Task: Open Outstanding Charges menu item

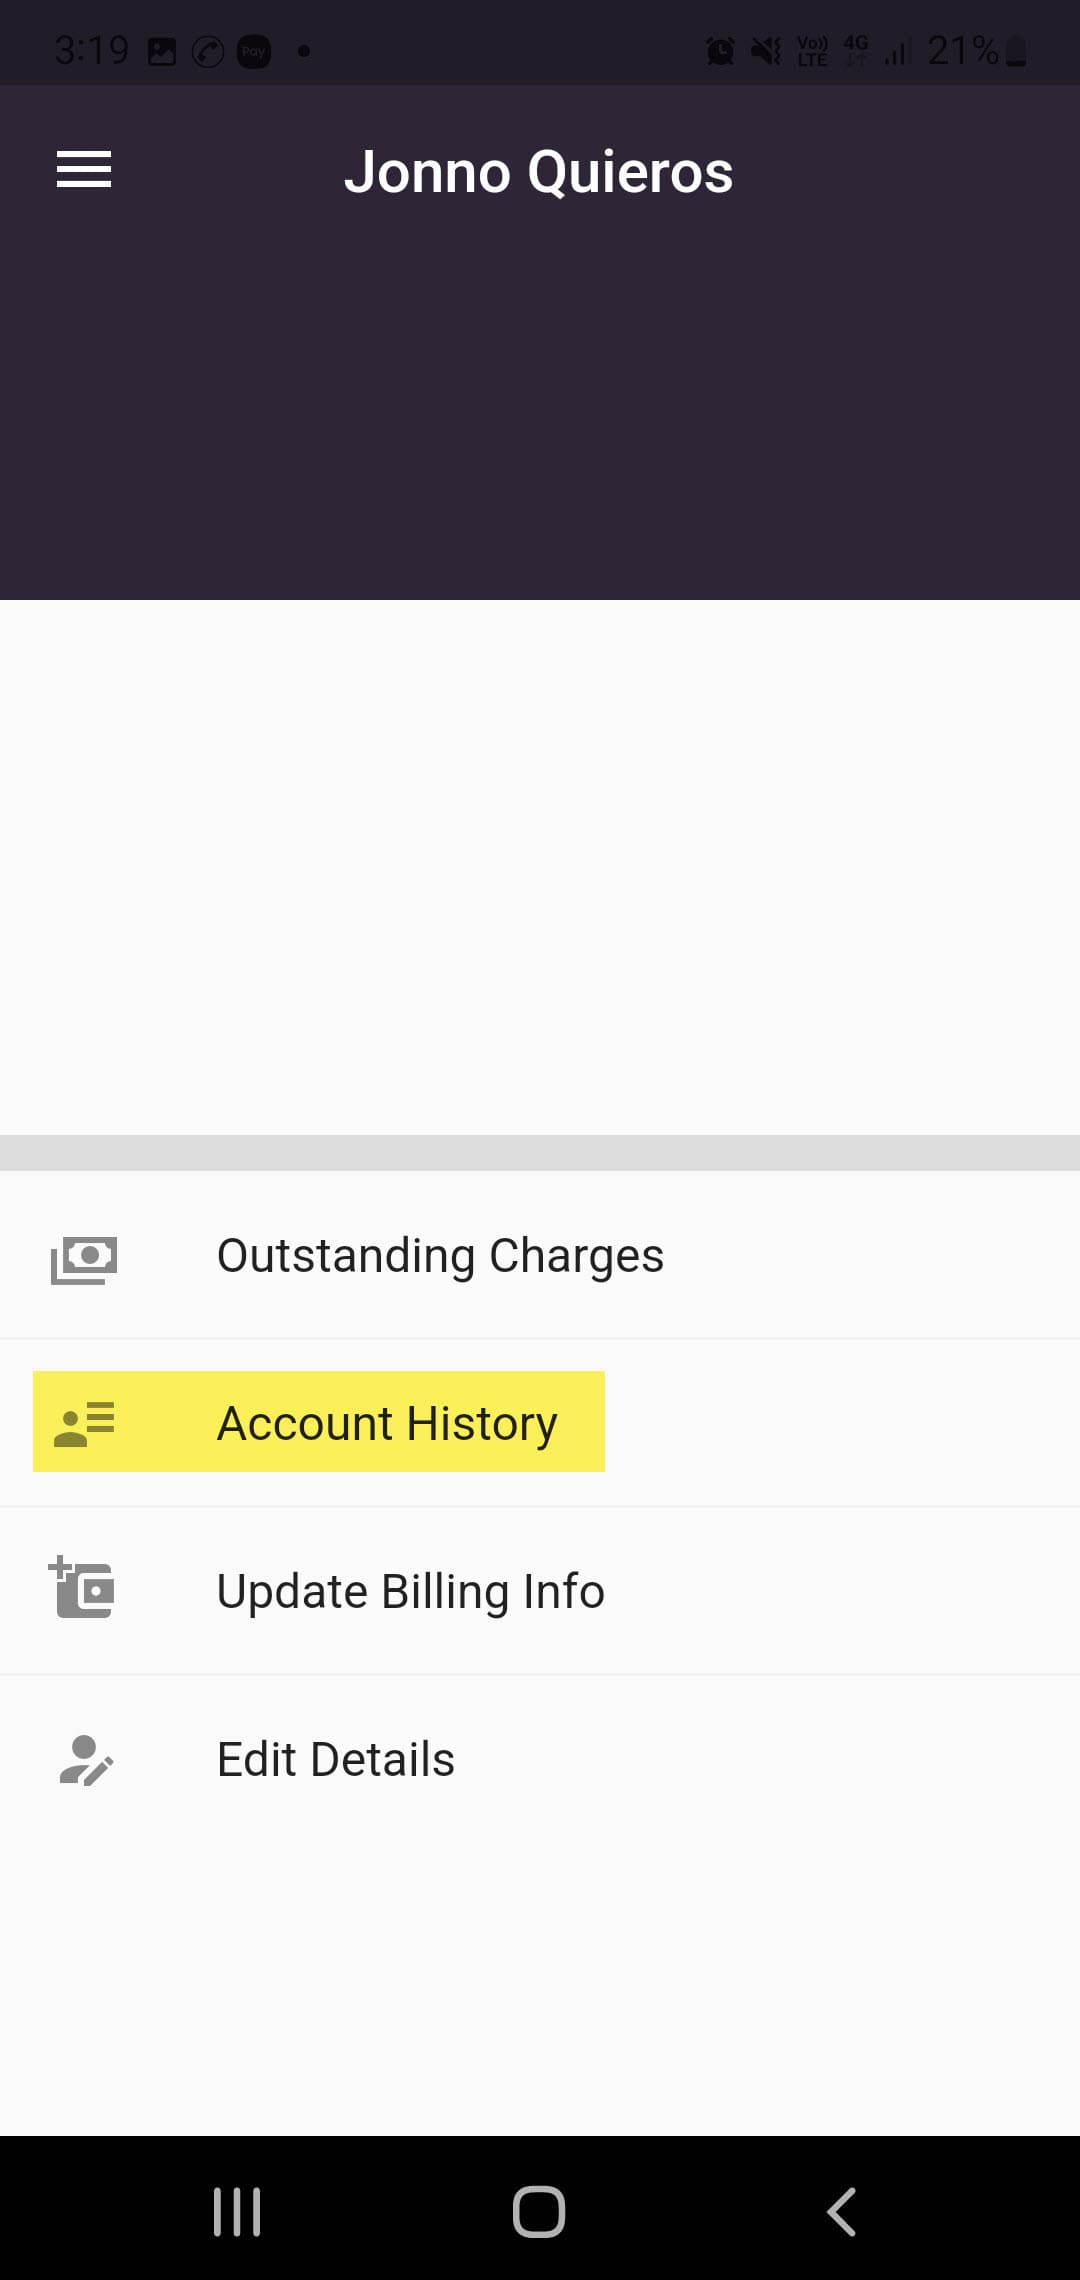Action: (440, 1256)
